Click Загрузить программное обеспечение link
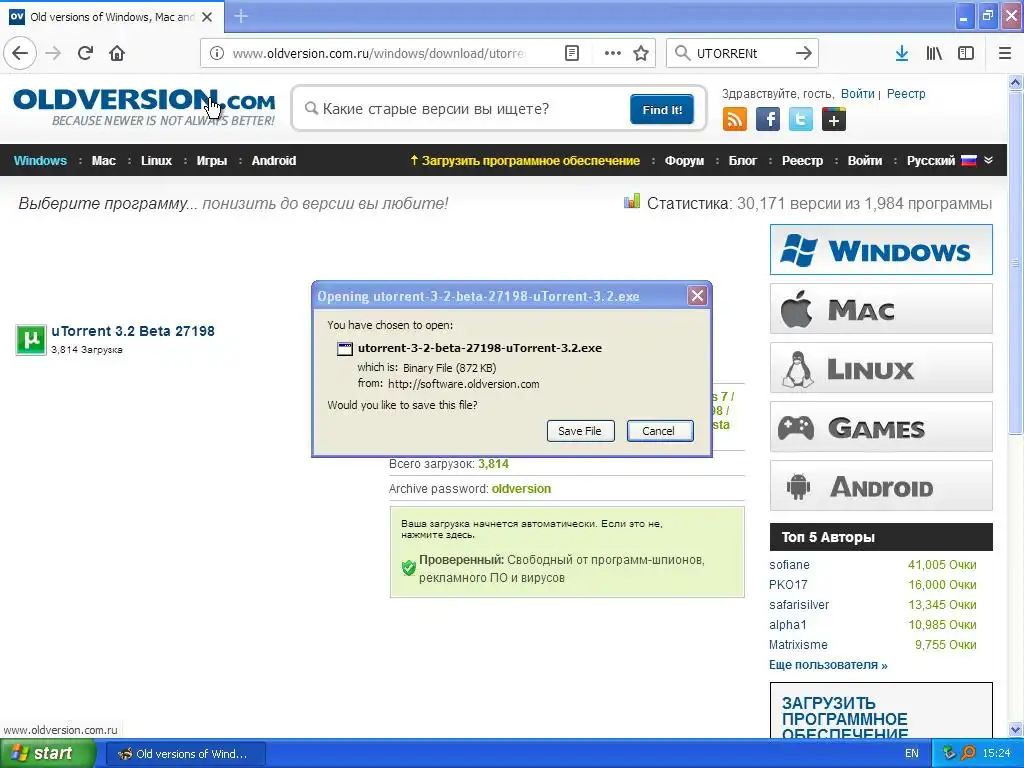 524,161
